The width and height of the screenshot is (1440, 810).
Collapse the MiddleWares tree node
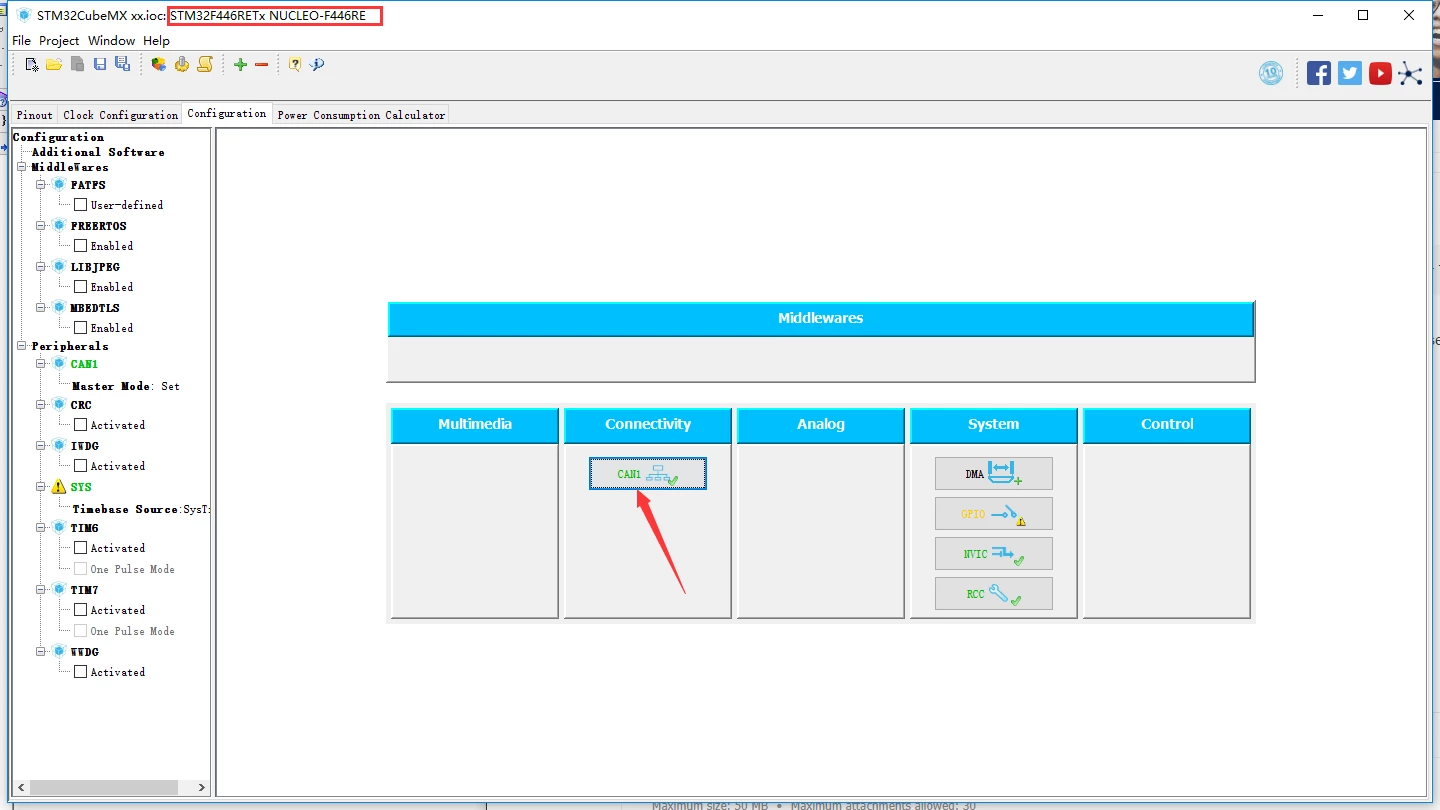(x=22, y=167)
